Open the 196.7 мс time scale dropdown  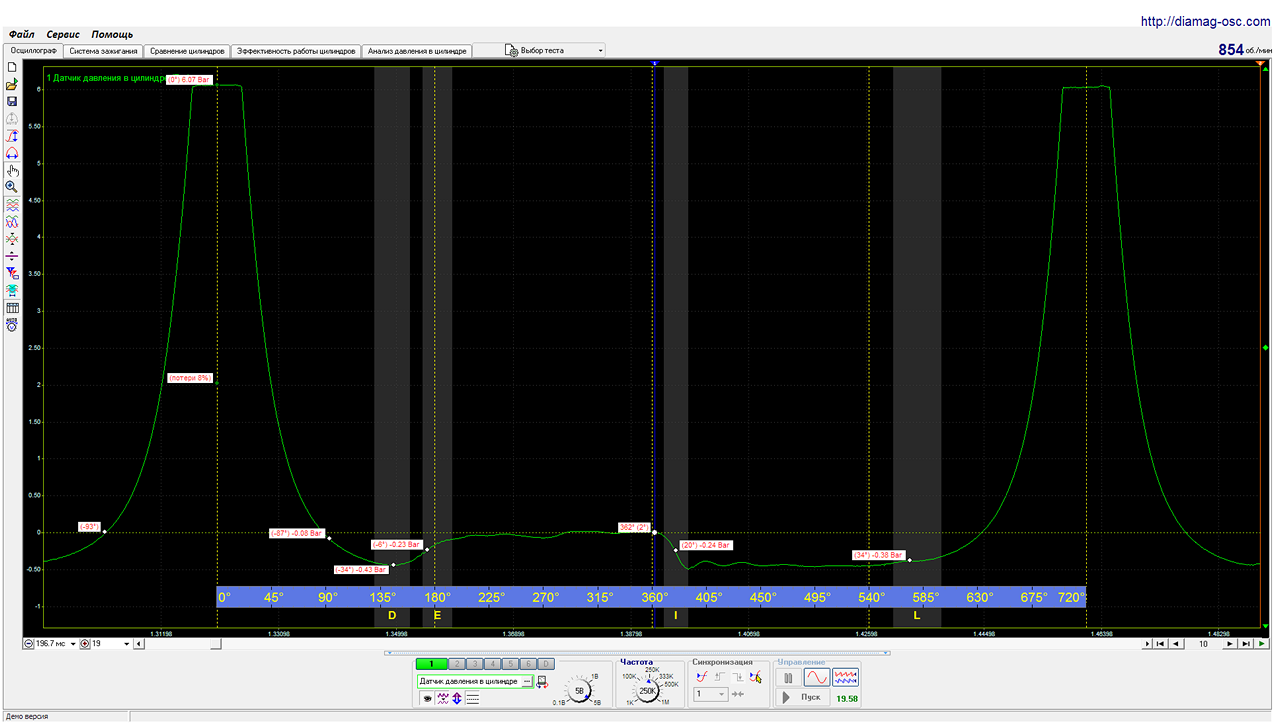pyautogui.click(x=71, y=644)
